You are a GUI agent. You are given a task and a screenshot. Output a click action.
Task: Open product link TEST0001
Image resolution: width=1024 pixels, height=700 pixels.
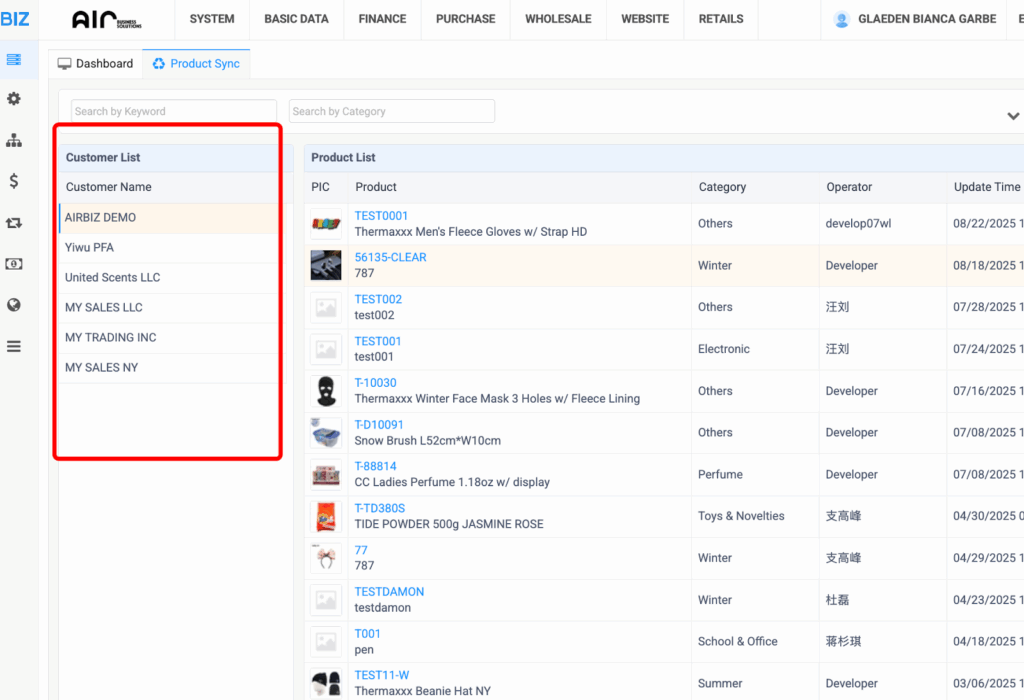pyautogui.click(x=381, y=216)
